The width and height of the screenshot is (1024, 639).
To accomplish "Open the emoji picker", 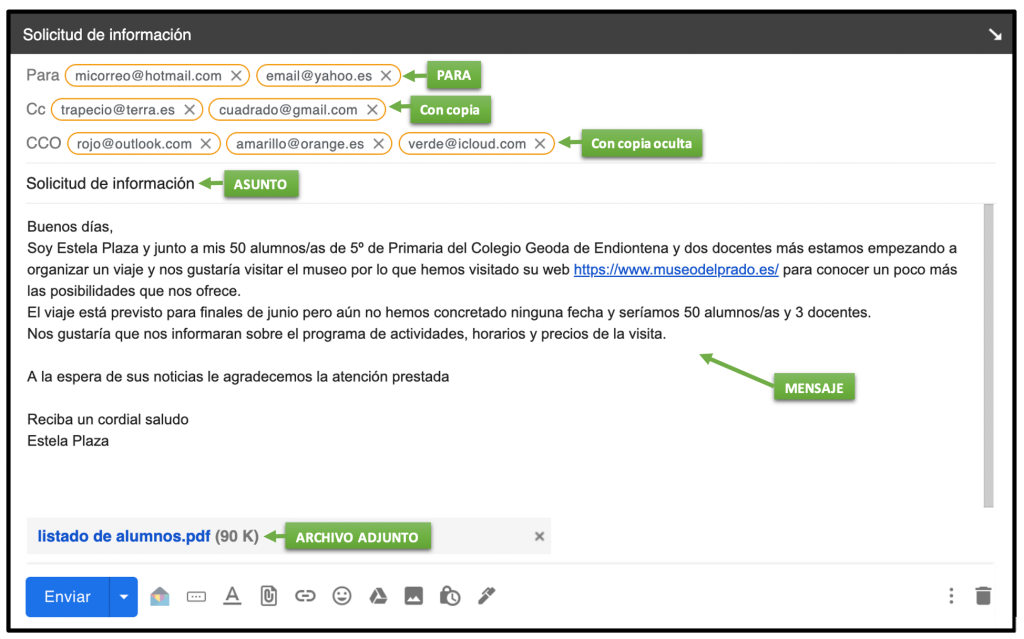I will click(342, 596).
